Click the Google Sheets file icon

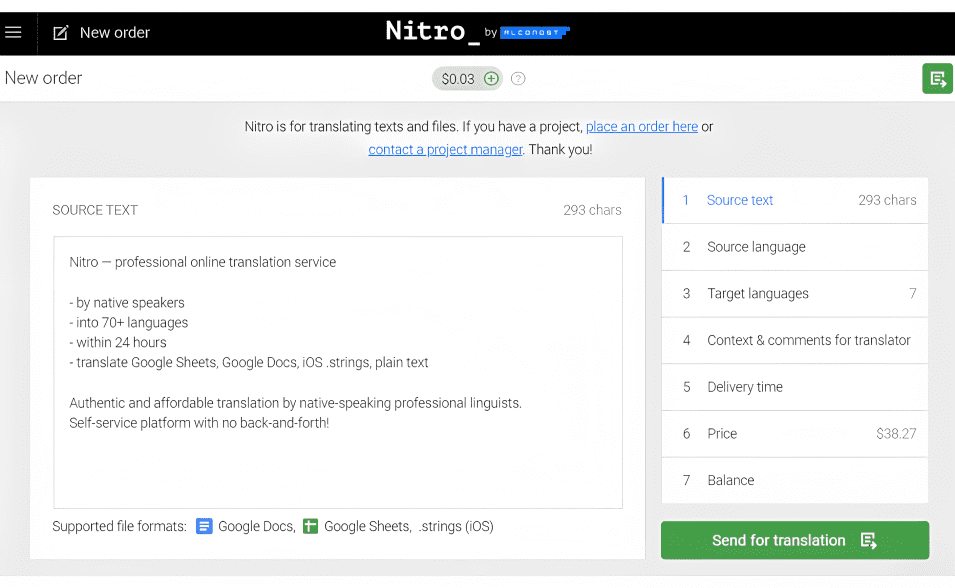click(x=310, y=526)
